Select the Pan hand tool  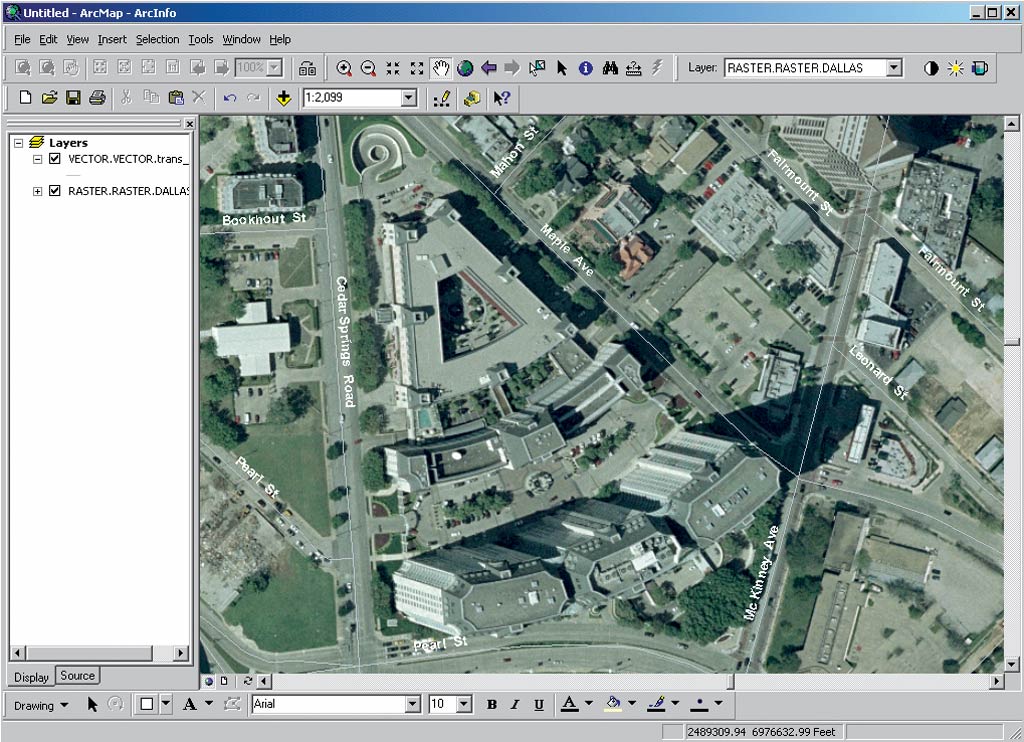pos(441,68)
